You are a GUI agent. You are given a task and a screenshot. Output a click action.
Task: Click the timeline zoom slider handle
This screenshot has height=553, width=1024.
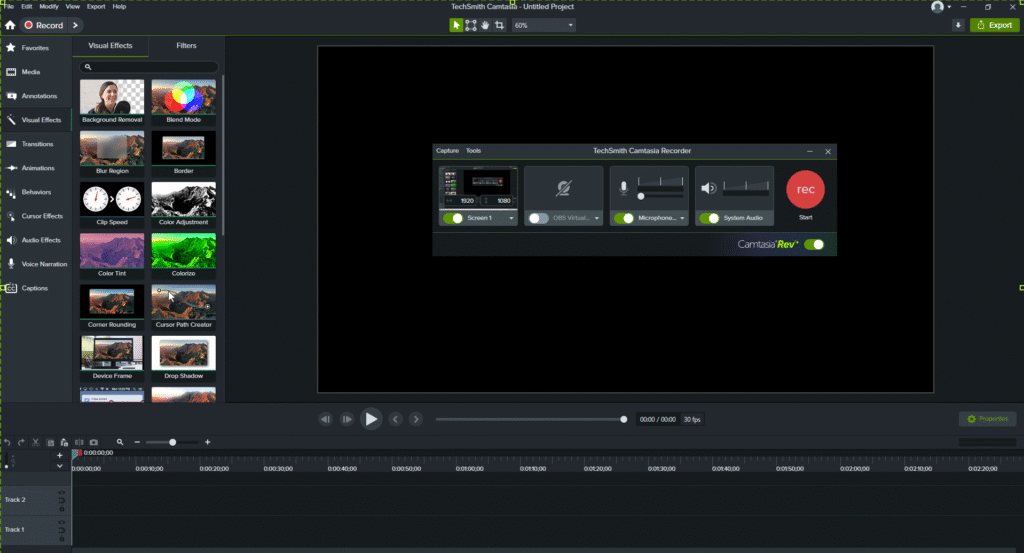(x=172, y=442)
